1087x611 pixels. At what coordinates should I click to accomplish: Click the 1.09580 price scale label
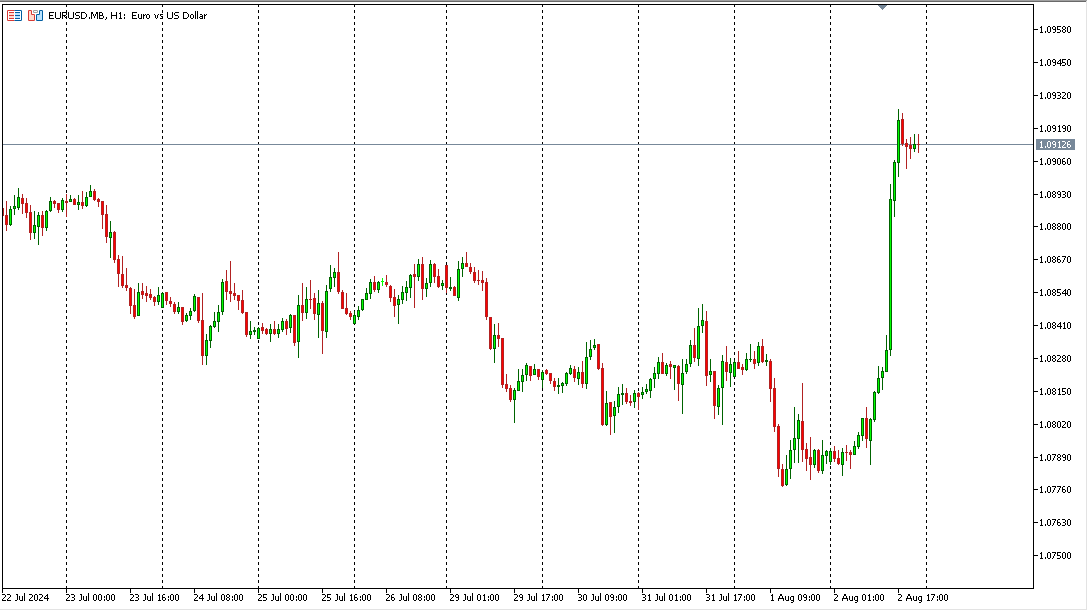click(x=1054, y=30)
